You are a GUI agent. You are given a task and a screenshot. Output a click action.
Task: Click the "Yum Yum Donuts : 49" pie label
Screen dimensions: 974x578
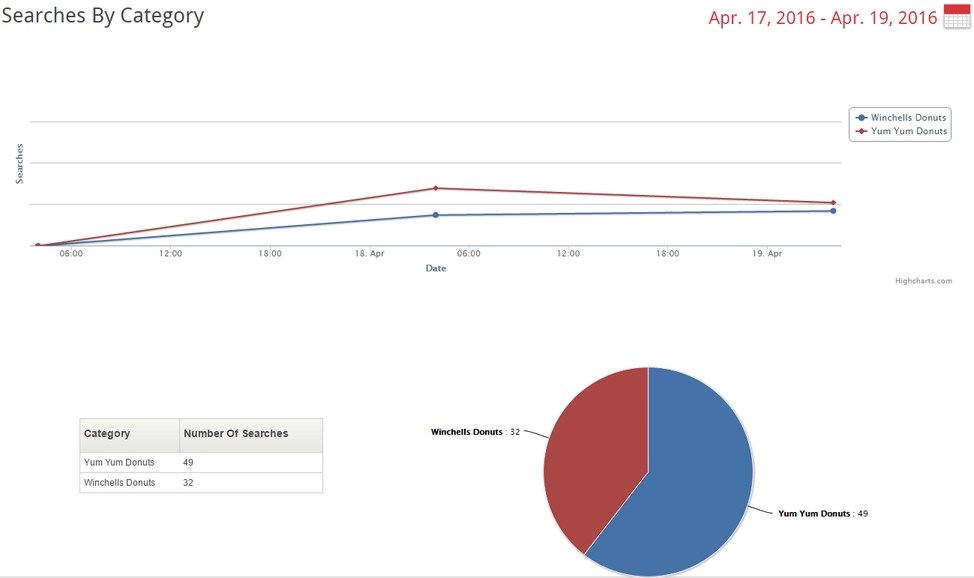pos(823,513)
